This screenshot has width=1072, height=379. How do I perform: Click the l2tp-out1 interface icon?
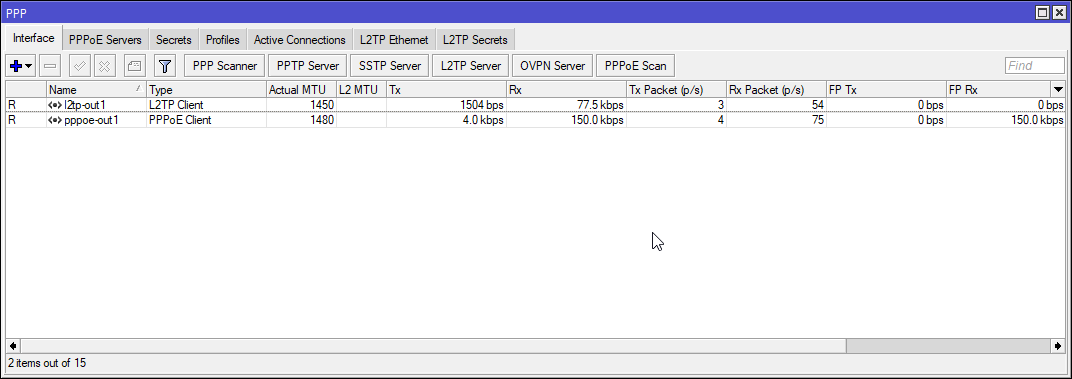click(55, 105)
